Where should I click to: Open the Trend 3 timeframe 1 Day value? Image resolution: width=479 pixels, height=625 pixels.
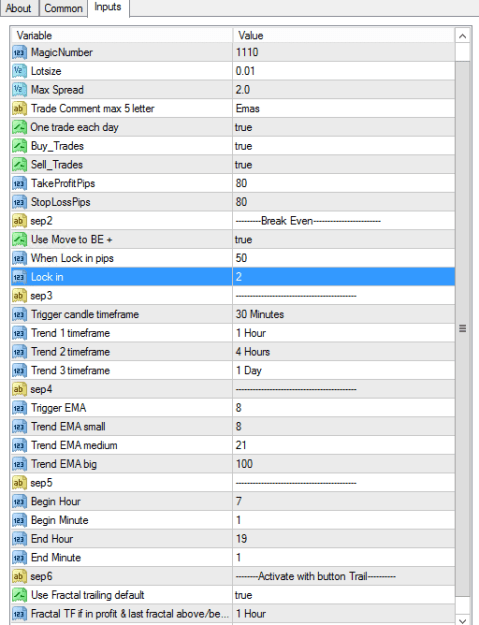344,371
